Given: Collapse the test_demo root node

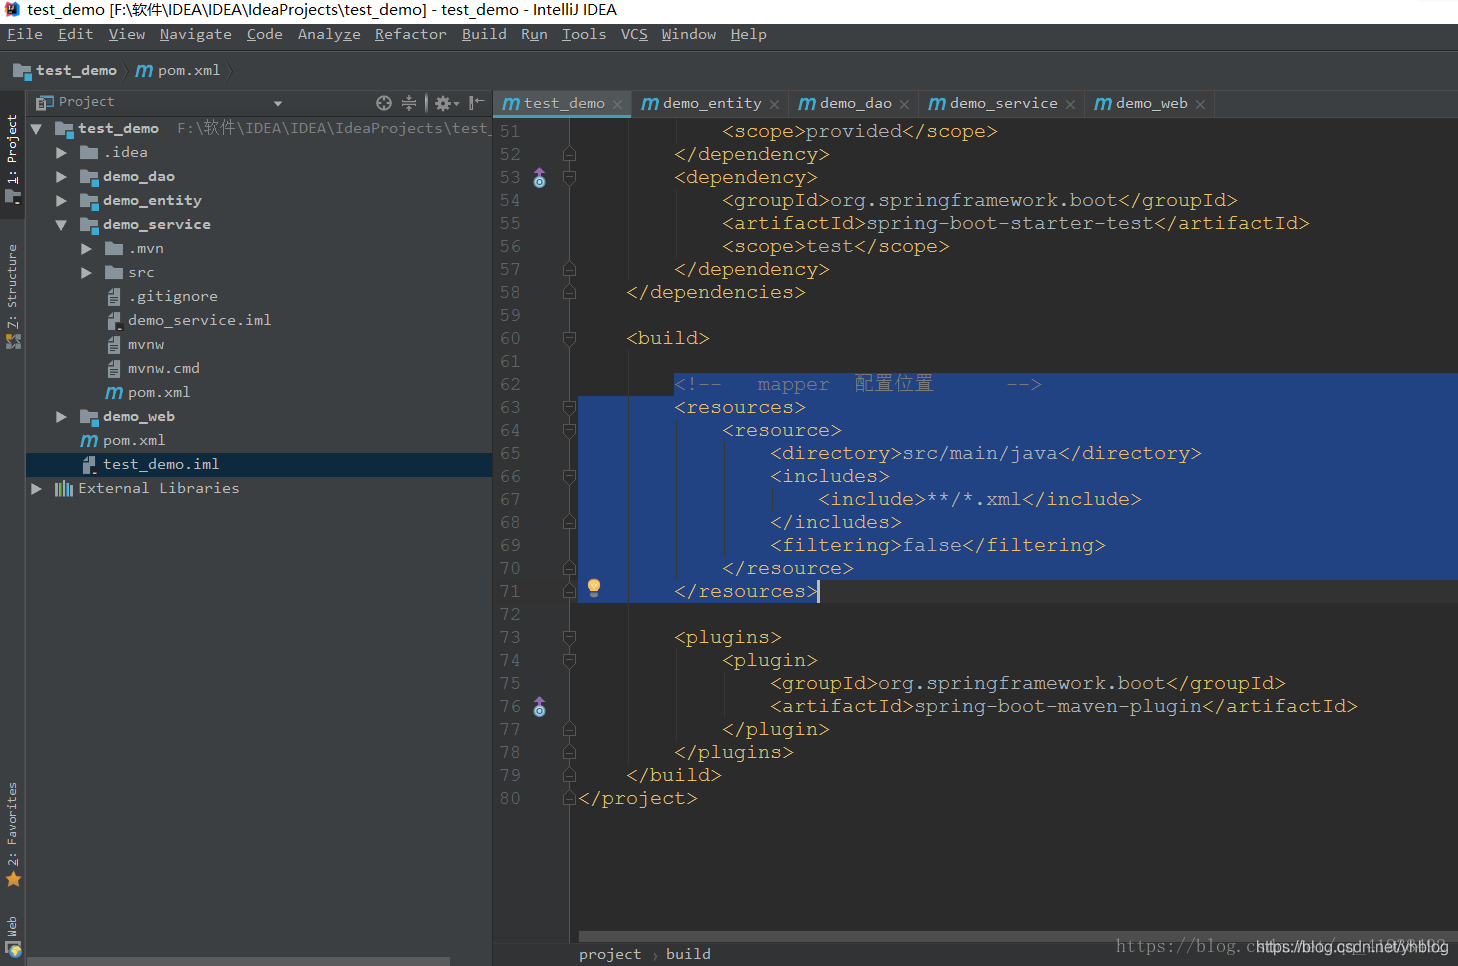Looking at the screenshot, I should (x=37, y=129).
